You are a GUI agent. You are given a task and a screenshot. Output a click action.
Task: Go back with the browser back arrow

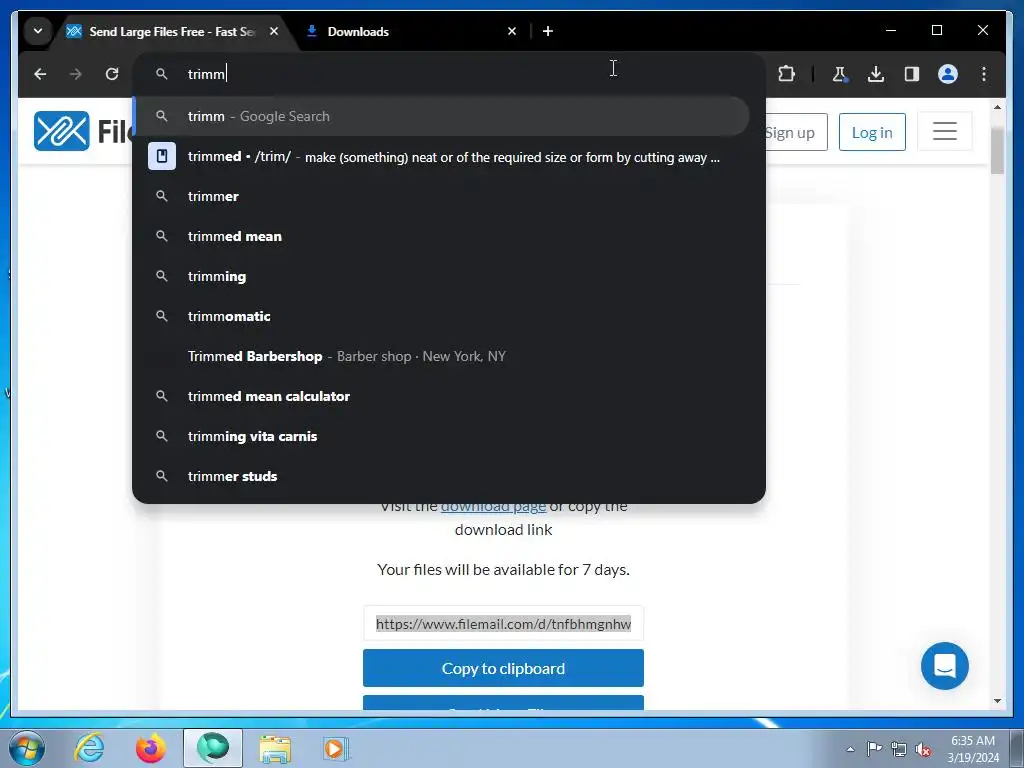coord(40,74)
